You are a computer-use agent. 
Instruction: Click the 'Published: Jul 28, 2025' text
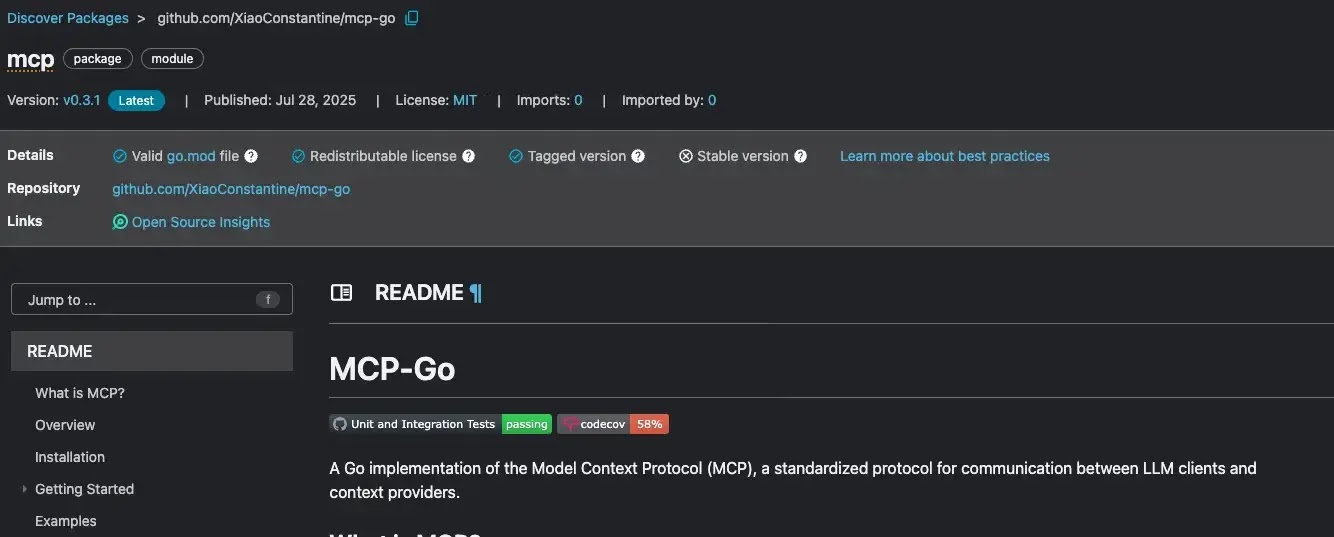[x=280, y=100]
